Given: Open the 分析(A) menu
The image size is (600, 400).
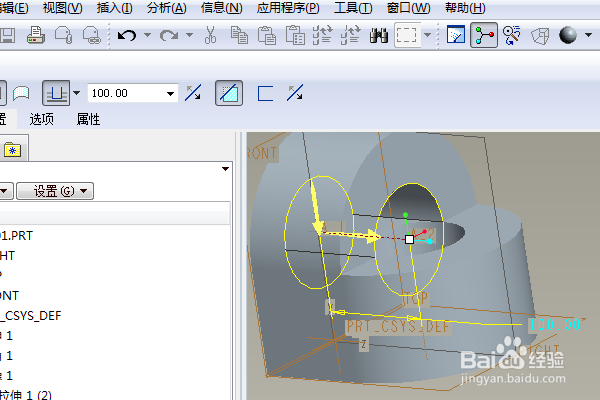Looking at the screenshot, I should pyautogui.click(x=166, y=8).
